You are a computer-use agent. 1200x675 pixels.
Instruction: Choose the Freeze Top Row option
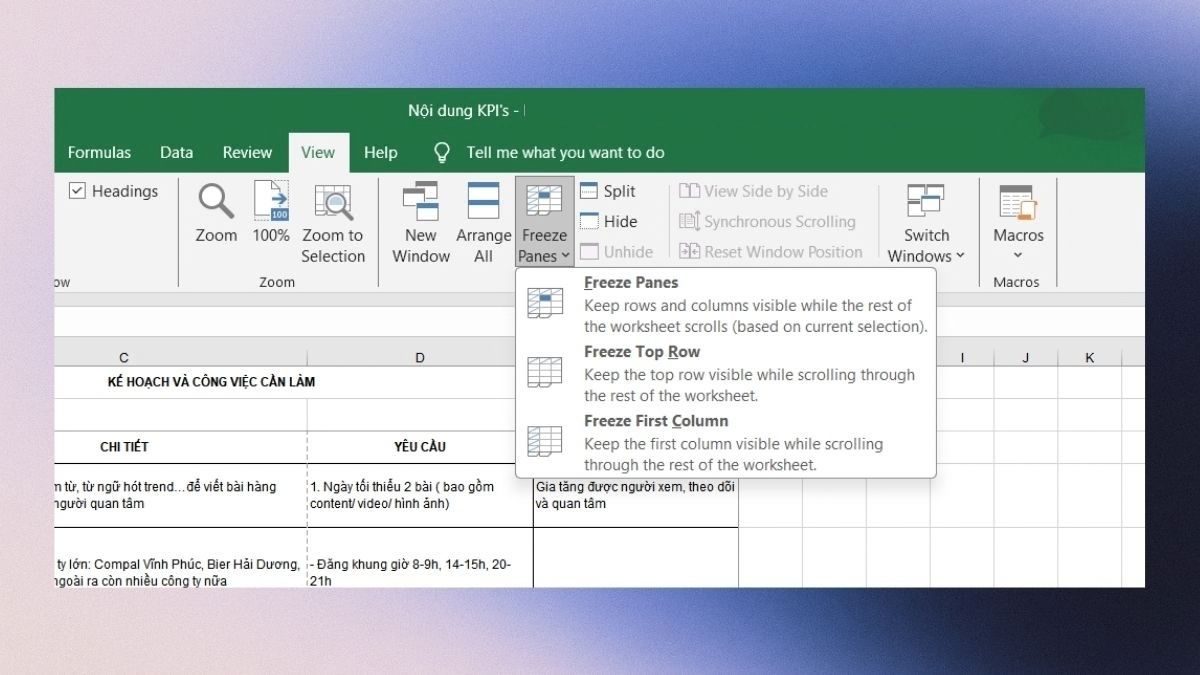pyautogui.click(x=726, y=373)
